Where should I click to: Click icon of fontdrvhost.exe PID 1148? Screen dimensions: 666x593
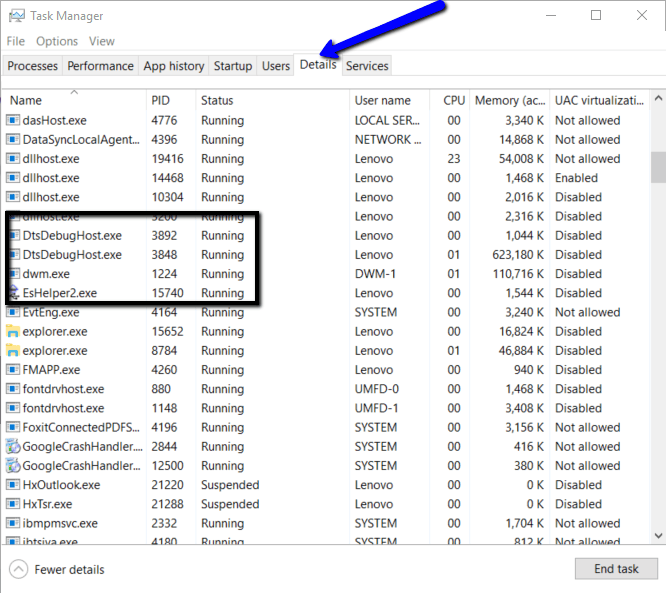click(x=13, y=408)
